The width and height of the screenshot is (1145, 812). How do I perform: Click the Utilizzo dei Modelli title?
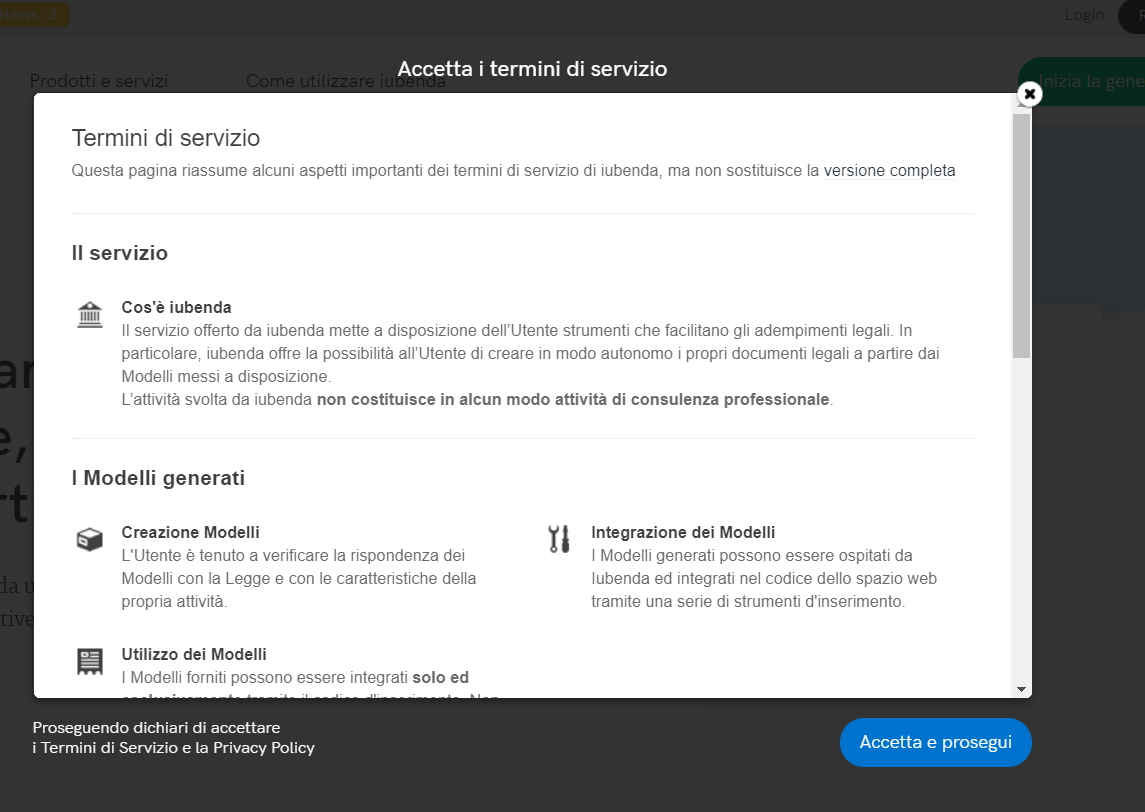(x=194, y=654)
